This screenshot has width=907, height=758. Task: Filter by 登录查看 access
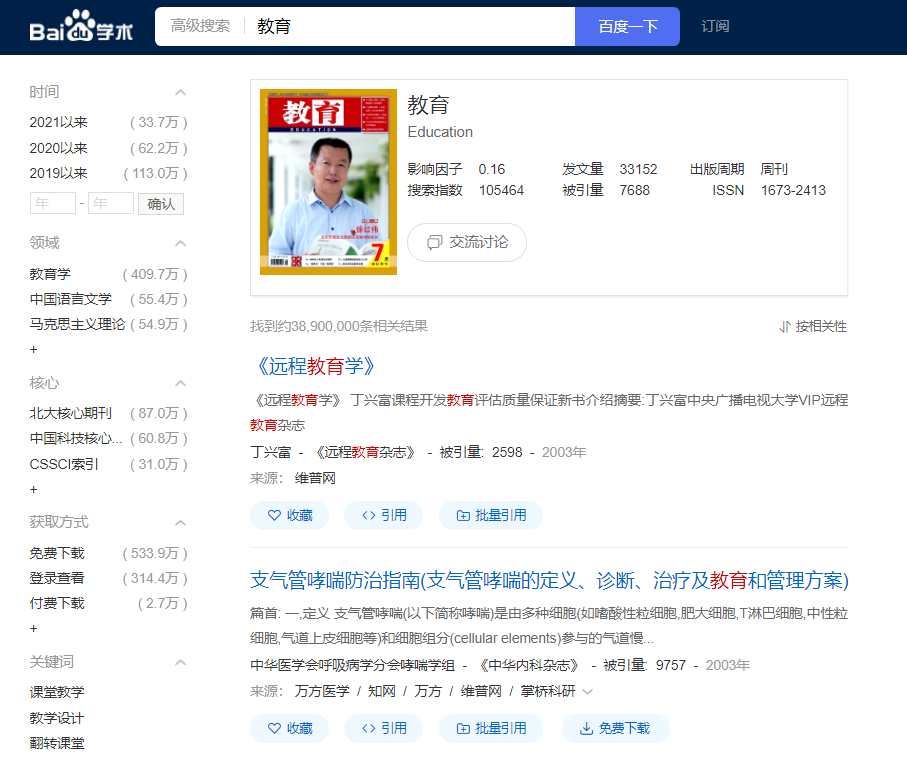click(x=57, y=578)
